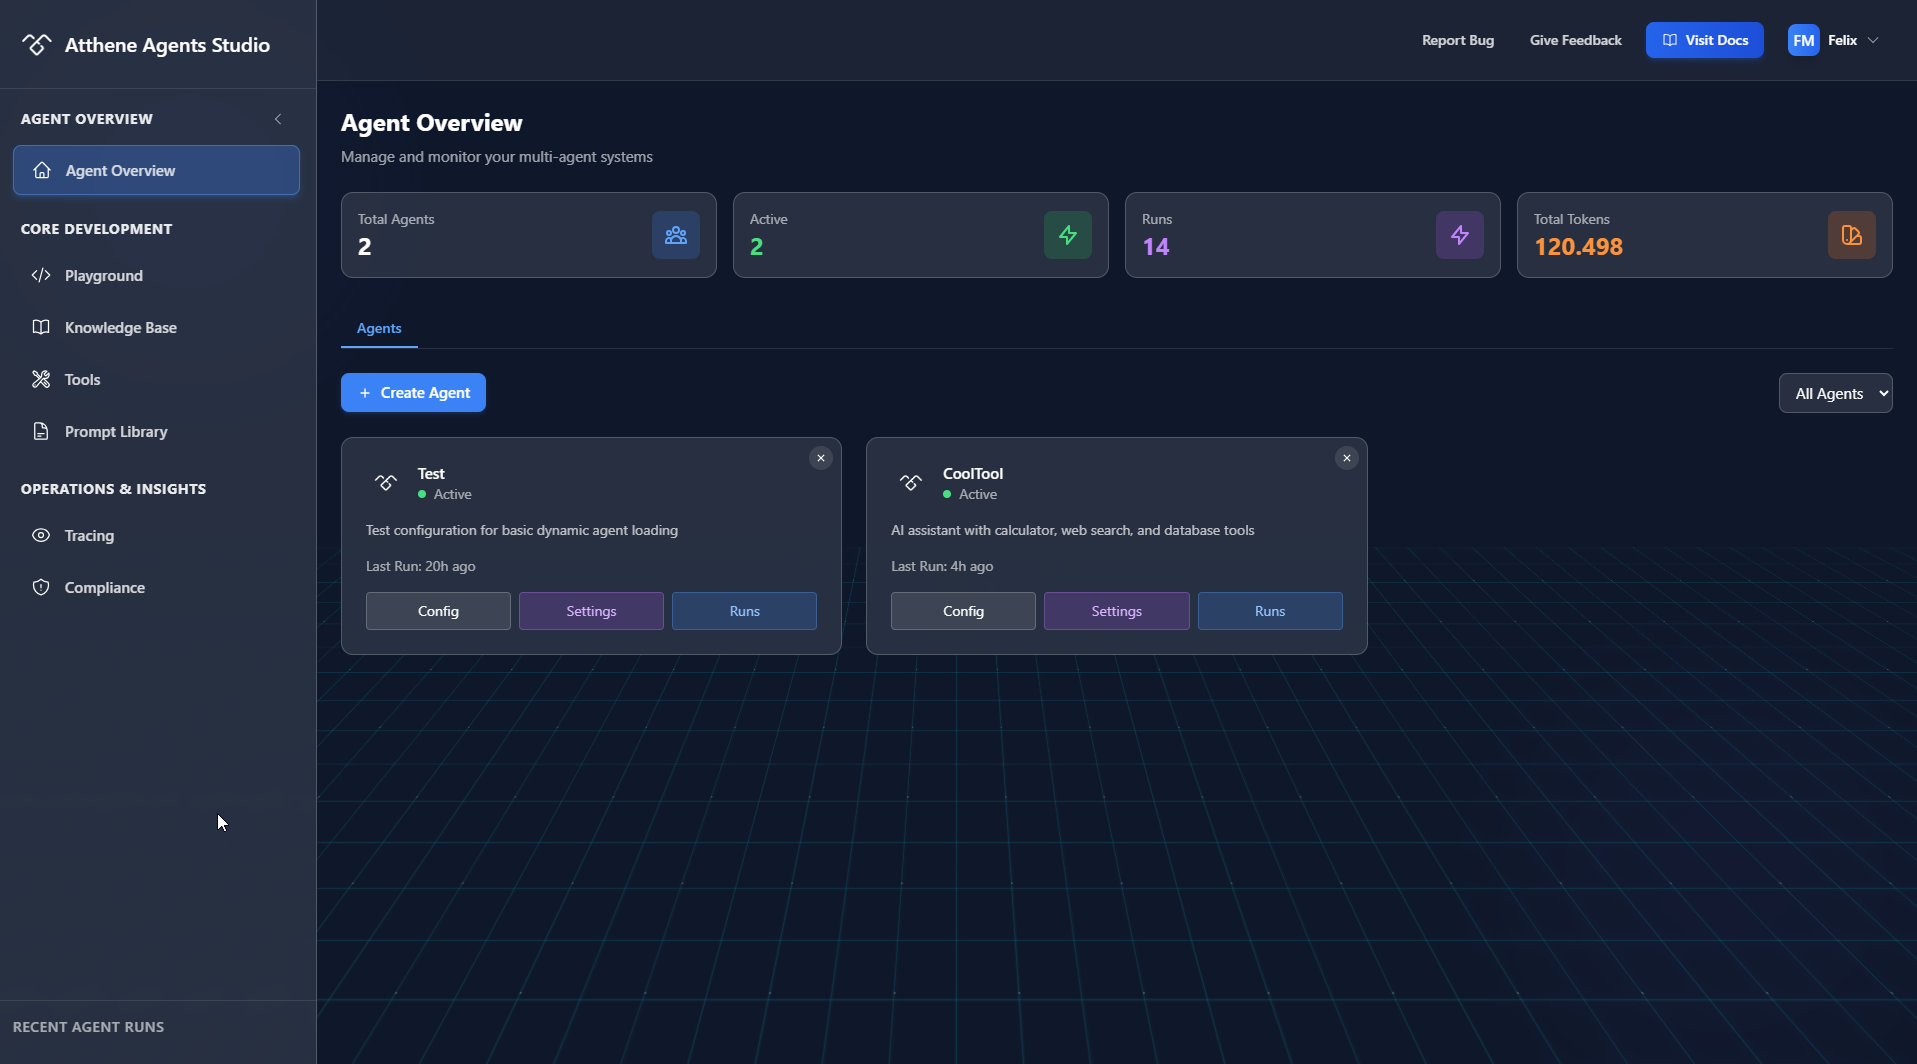This screenshot has width=1917, height=1064.
Task: Collapse the Agent Overview sidebar
Action: pos(278,118)
